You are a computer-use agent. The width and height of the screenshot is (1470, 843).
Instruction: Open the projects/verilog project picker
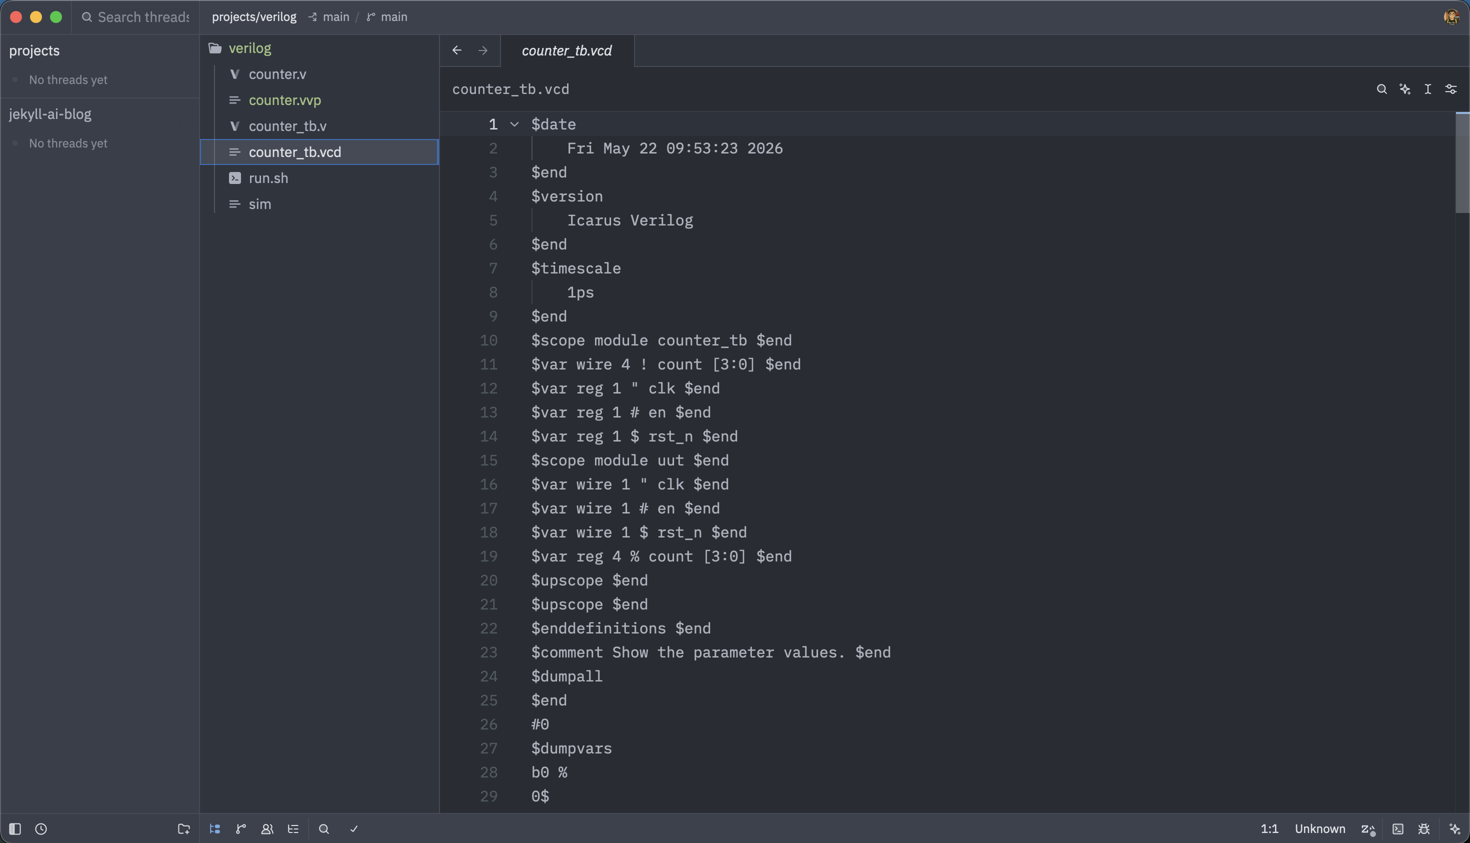coord(254,17)
